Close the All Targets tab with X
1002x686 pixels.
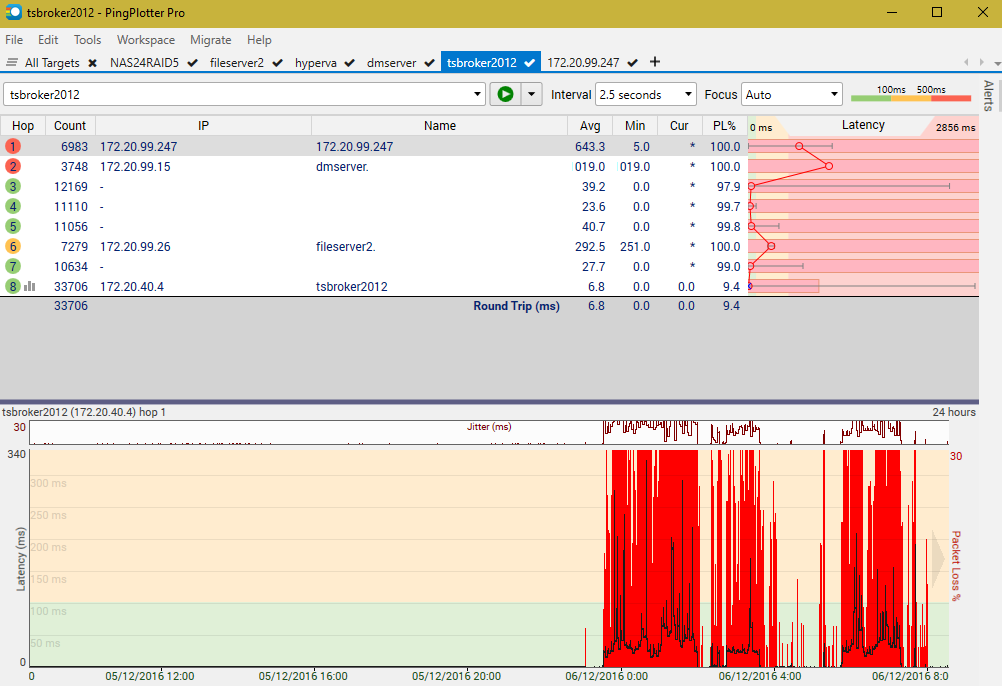pyautogui.click(x=92, y=62)
